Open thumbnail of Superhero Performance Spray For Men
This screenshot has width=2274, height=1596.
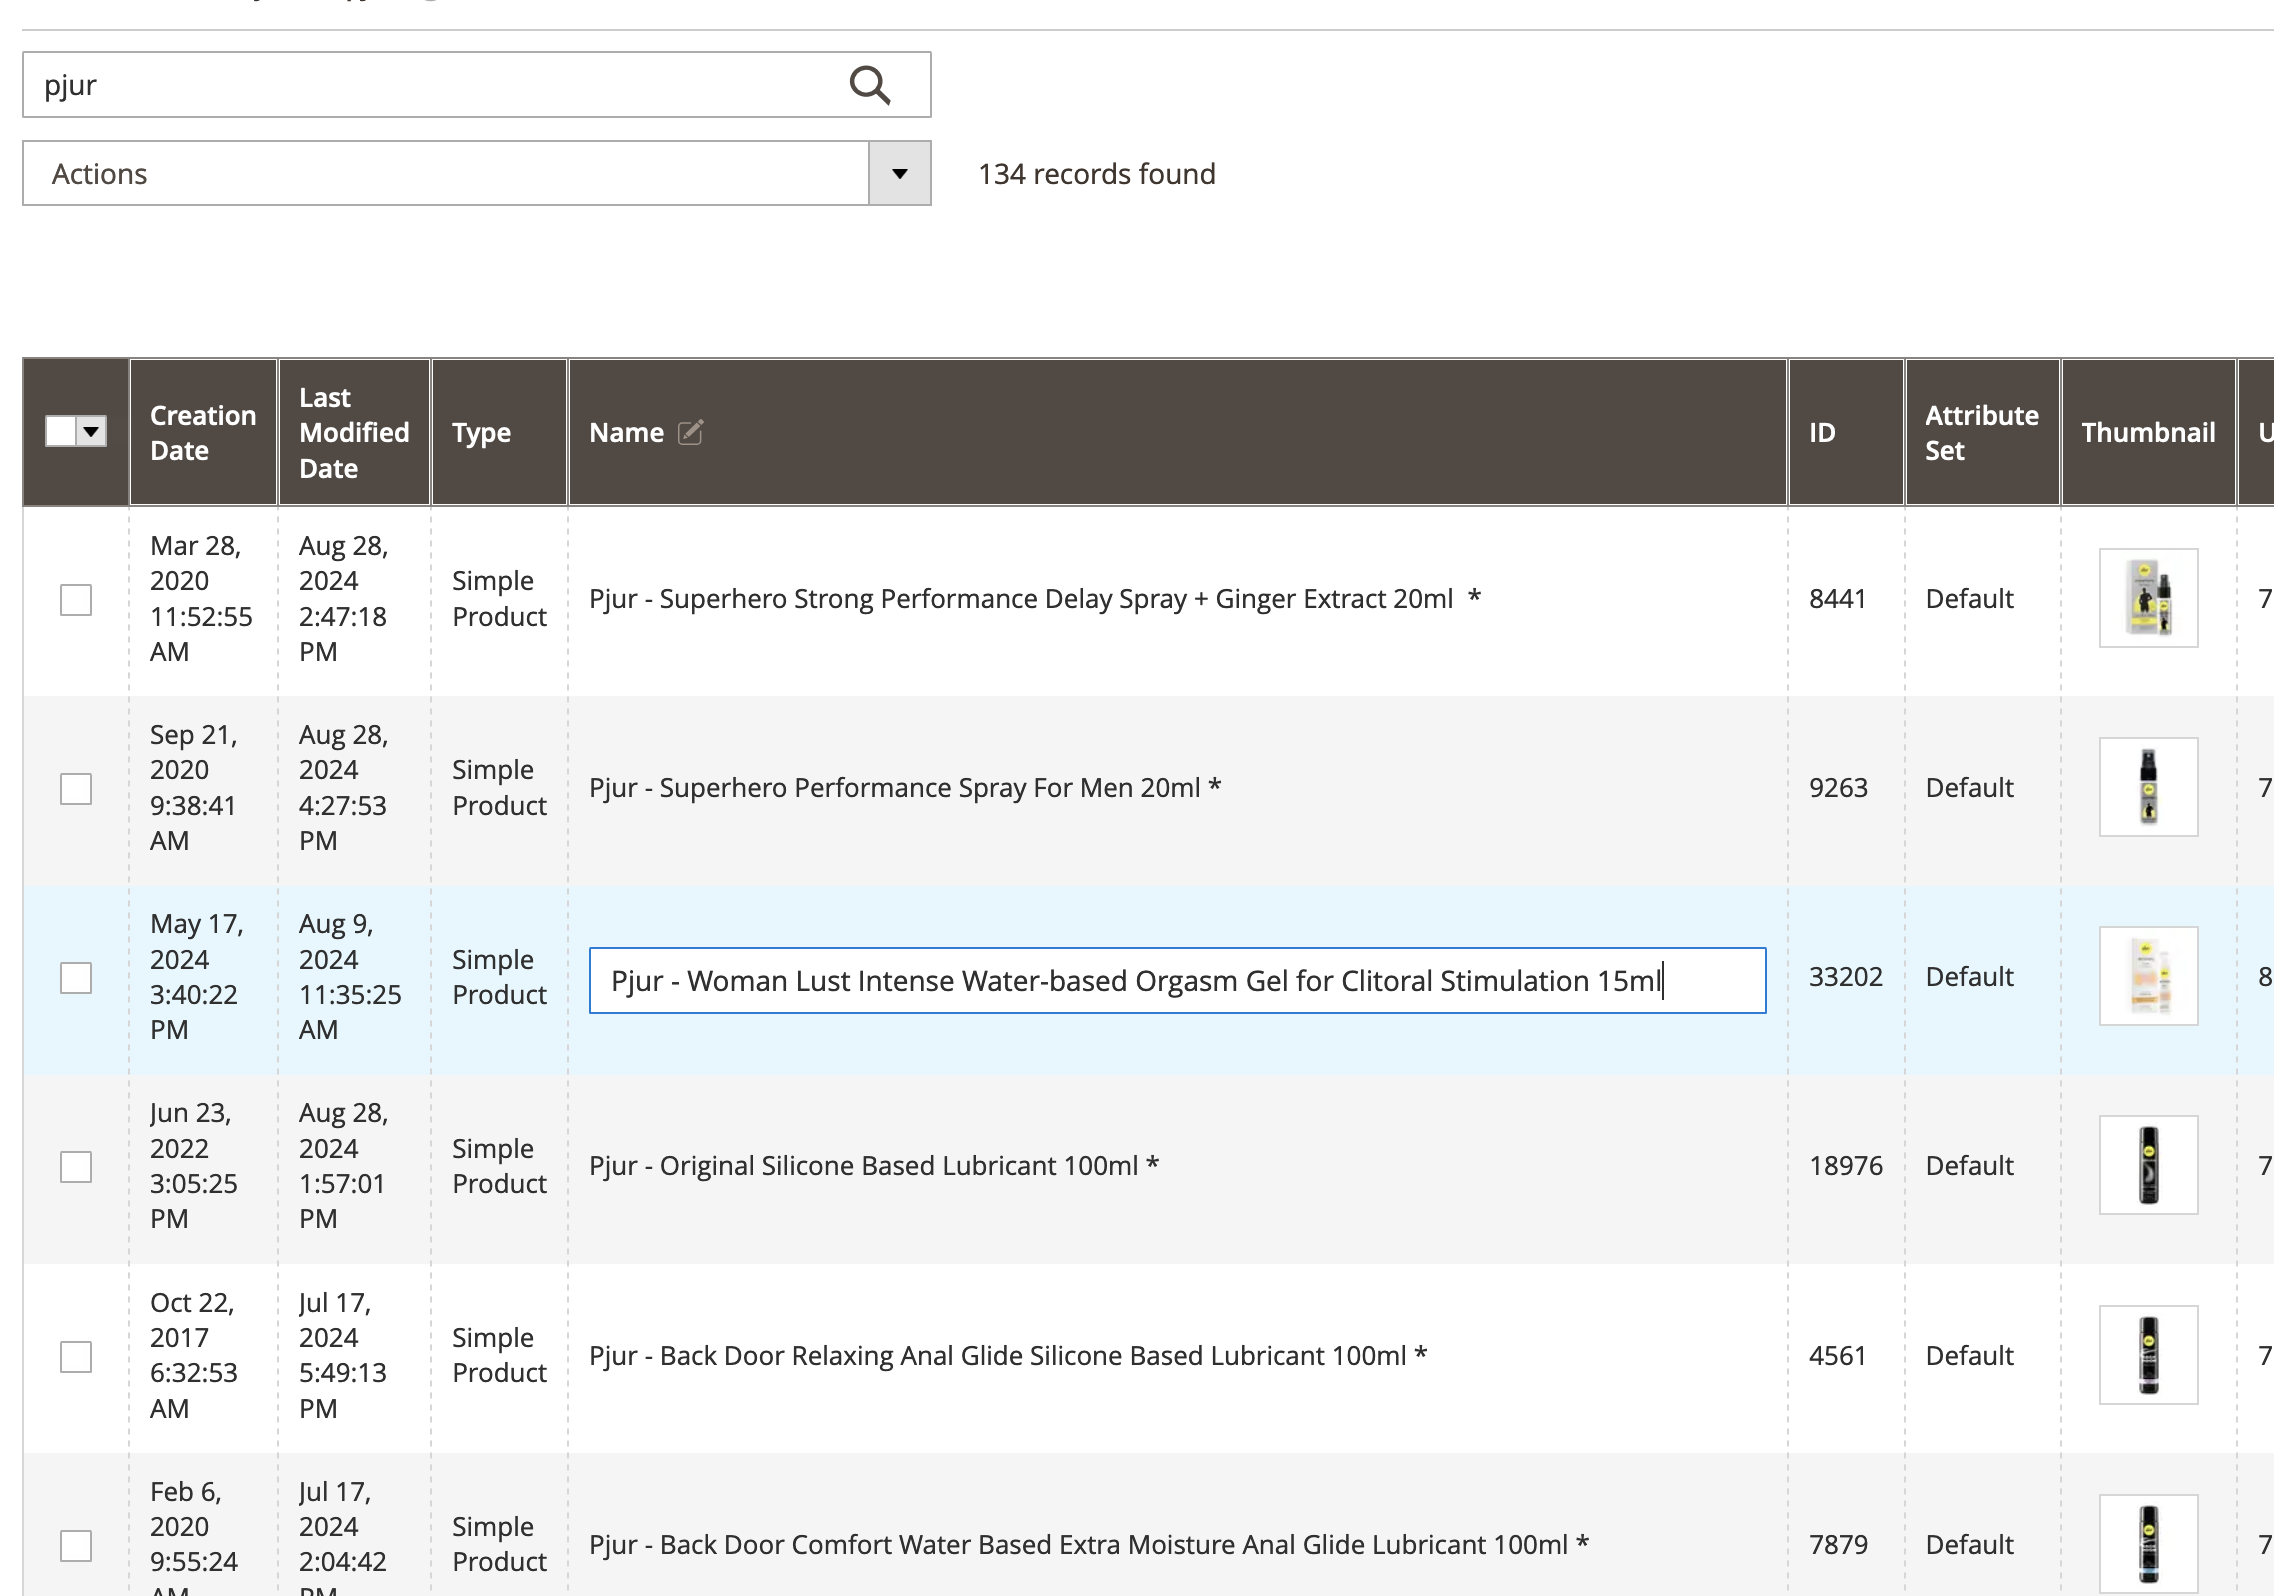tap(2147, 787)
